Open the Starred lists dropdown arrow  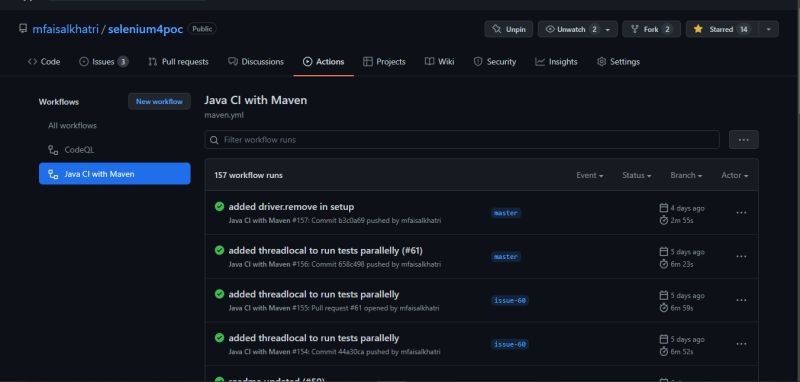click(x=768, y=30)
